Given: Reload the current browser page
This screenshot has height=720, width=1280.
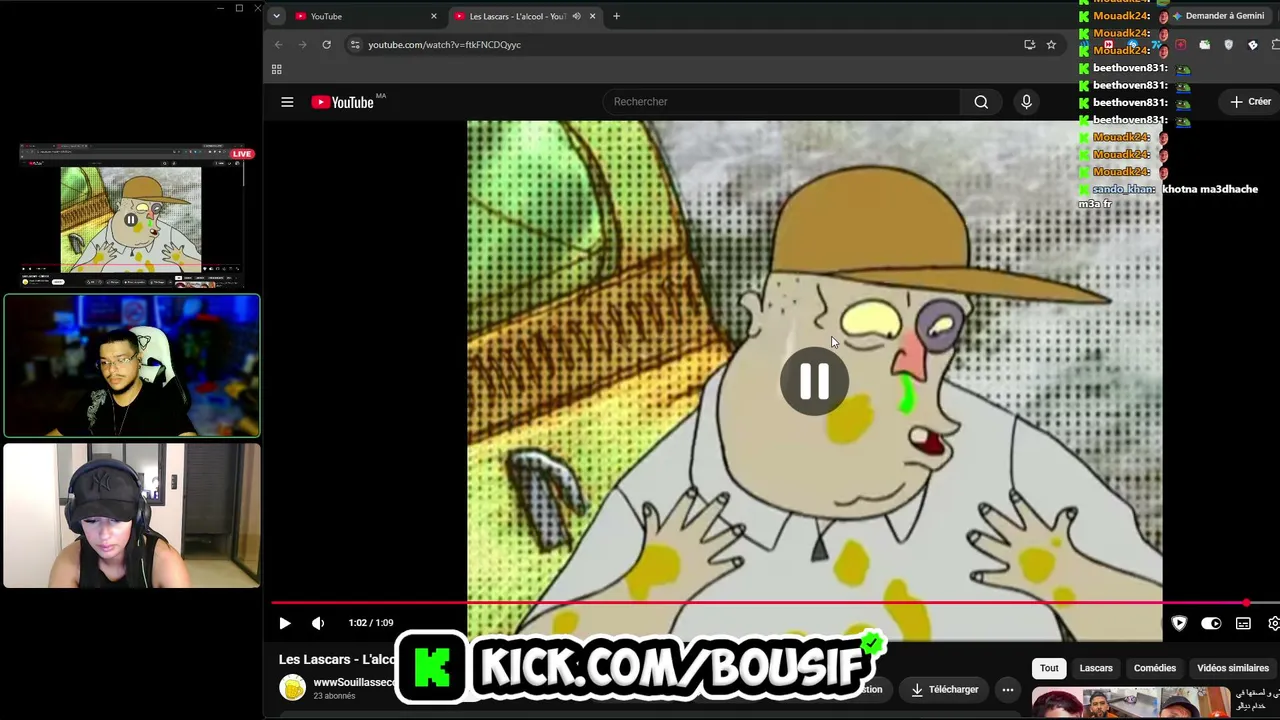Looking at the screenshot, I should point(326,45).
